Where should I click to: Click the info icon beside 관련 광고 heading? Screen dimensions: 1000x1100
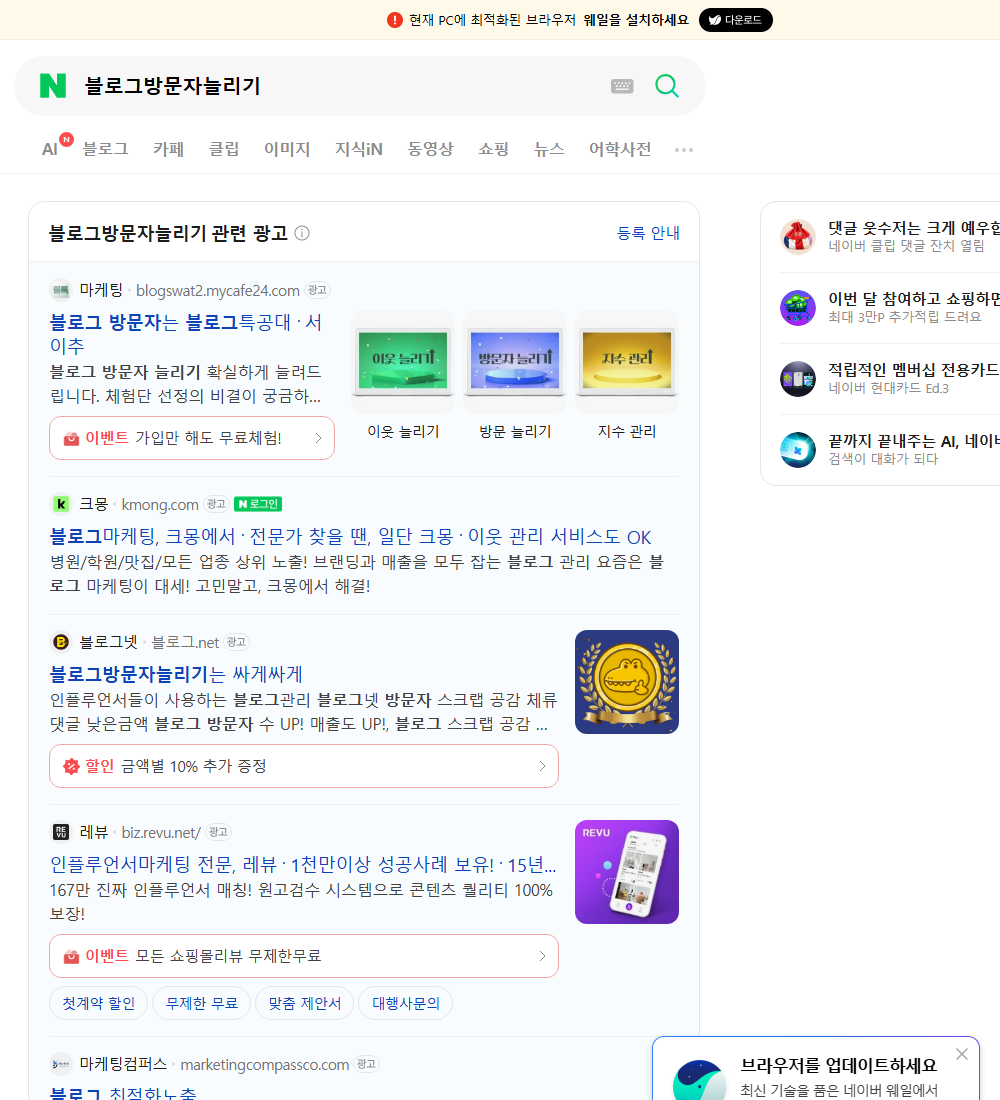click(x=302, y=233)
